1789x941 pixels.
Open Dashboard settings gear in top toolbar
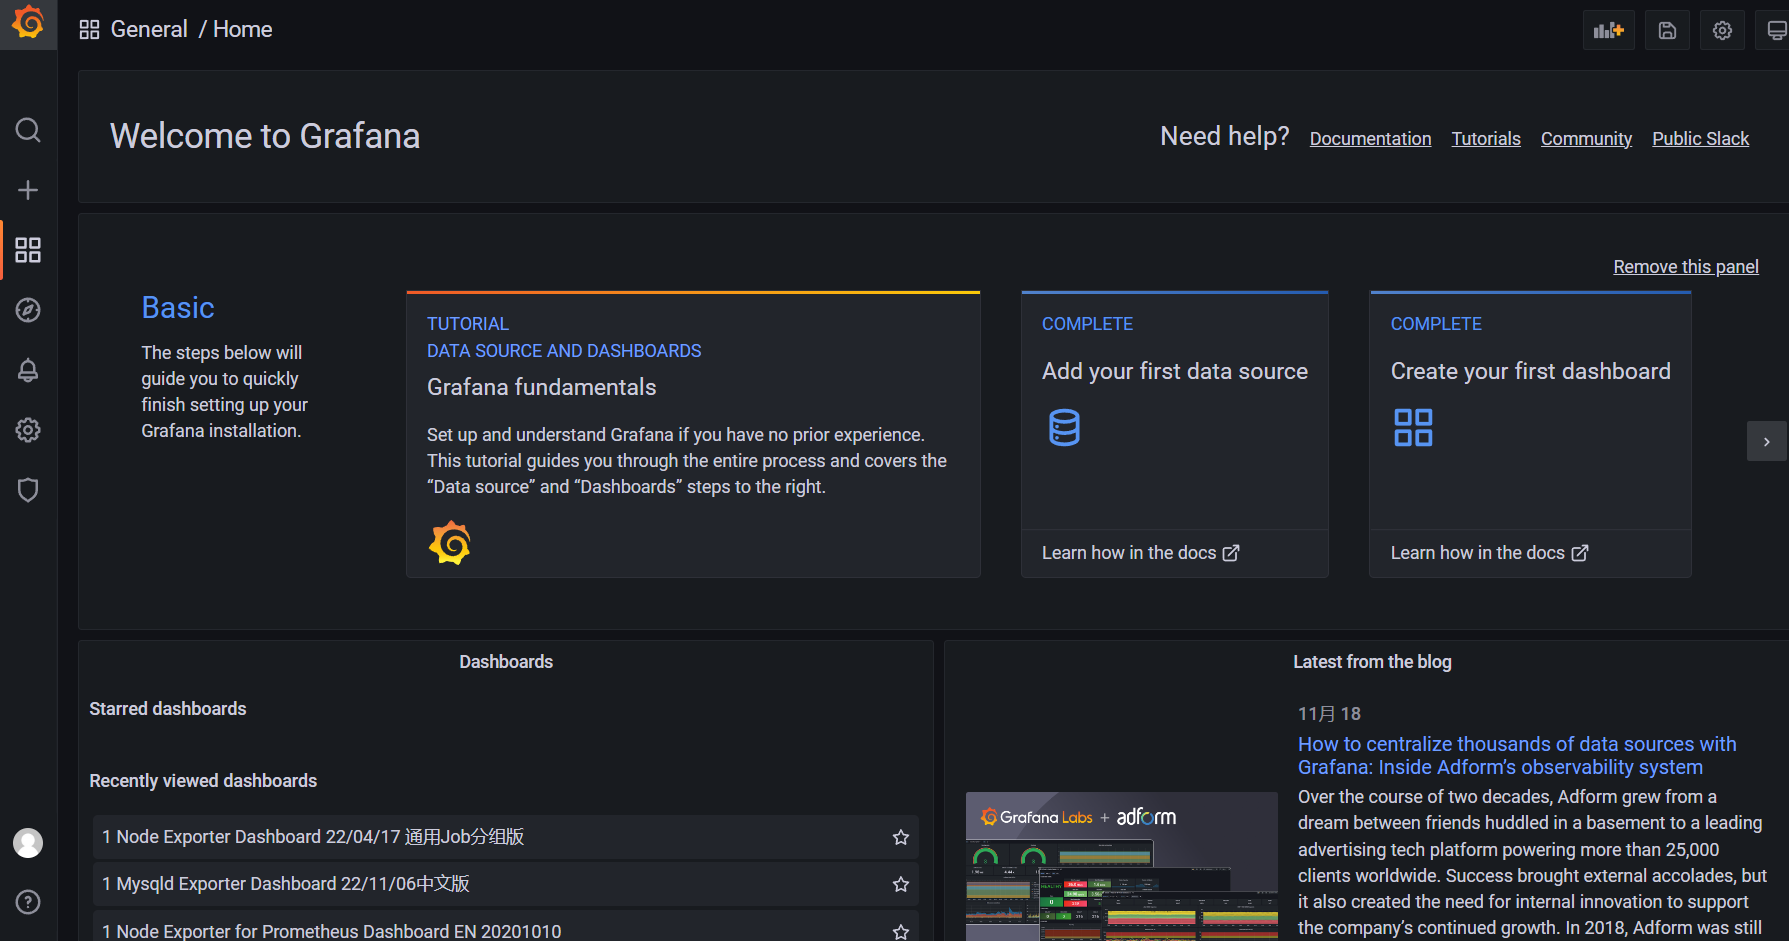[x=1722, y=30]
